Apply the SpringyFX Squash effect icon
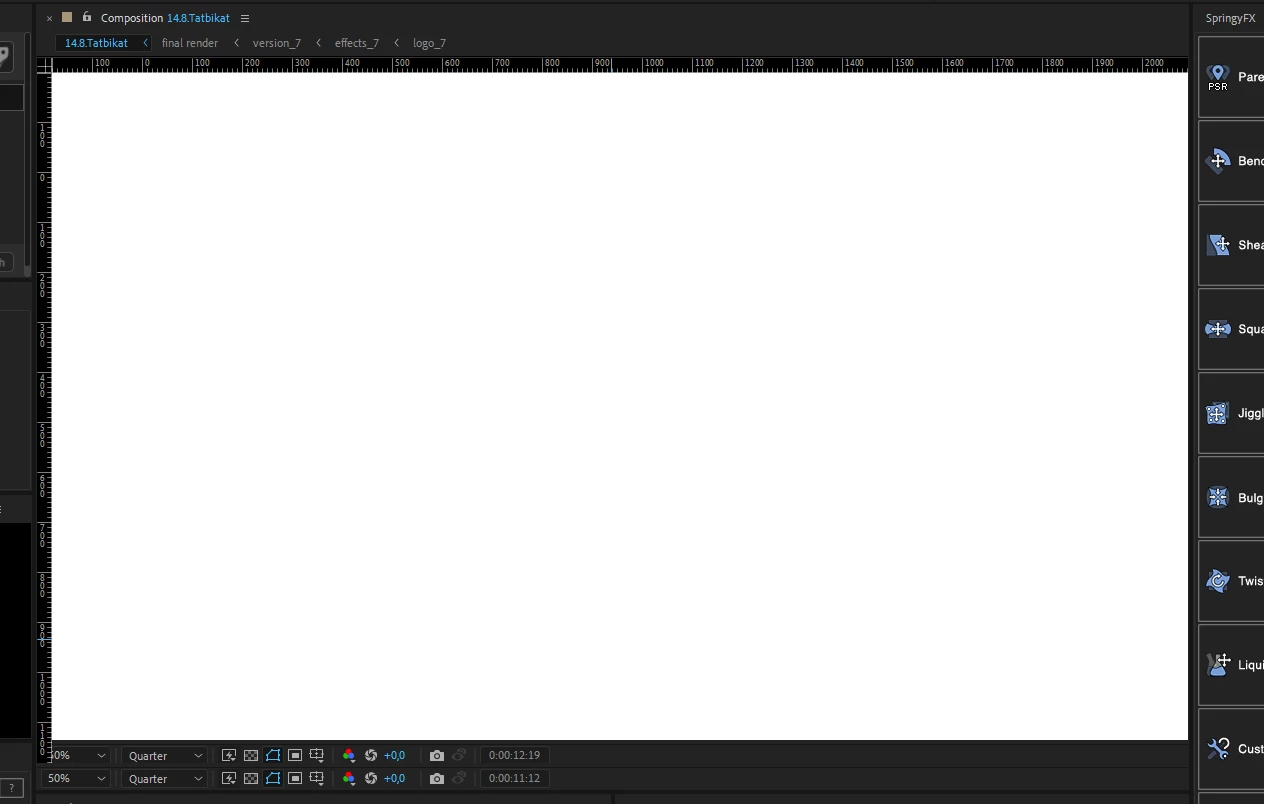Screen dimensions: 1264x804 coord(1217,329)
